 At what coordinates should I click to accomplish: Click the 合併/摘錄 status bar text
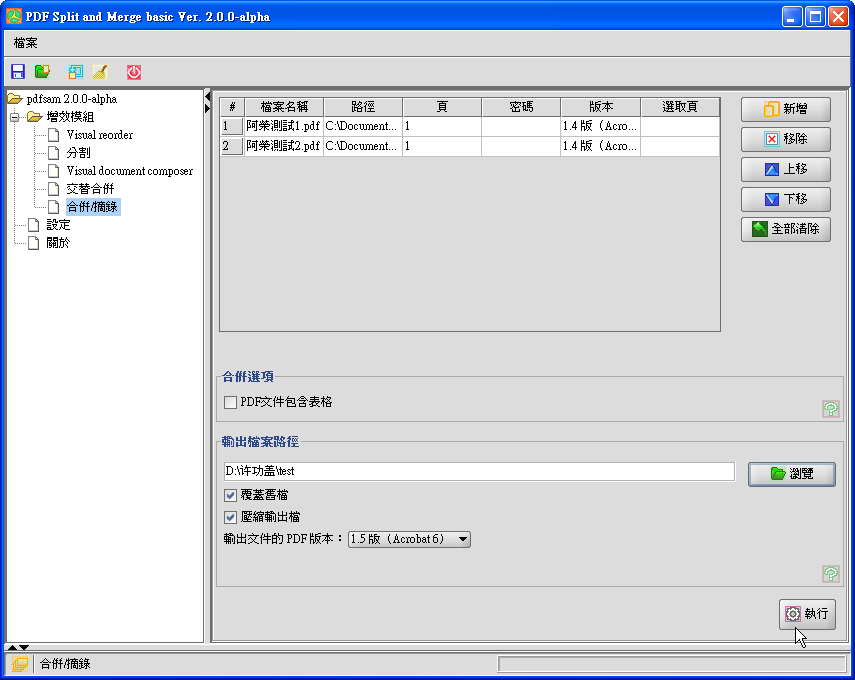(x=65, y=664)
